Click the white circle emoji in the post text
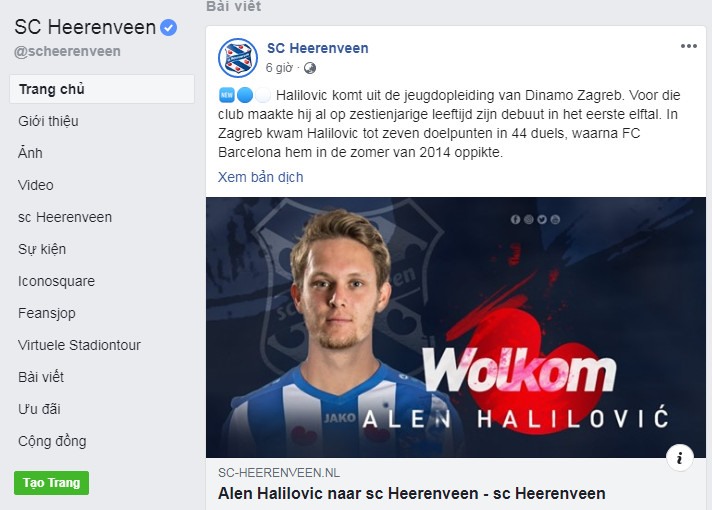Screen dimensions: 712x510 pyautogui.click(x=262, y=95)
